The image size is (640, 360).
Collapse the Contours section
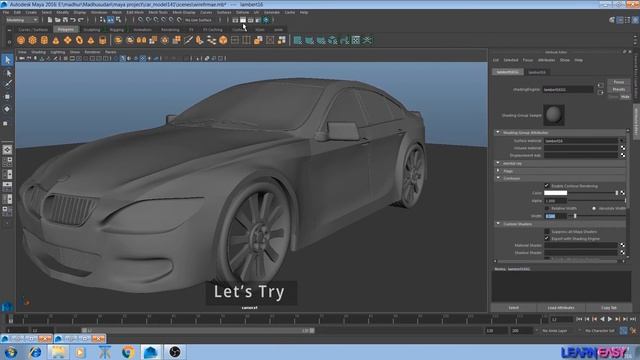point(498,178)
